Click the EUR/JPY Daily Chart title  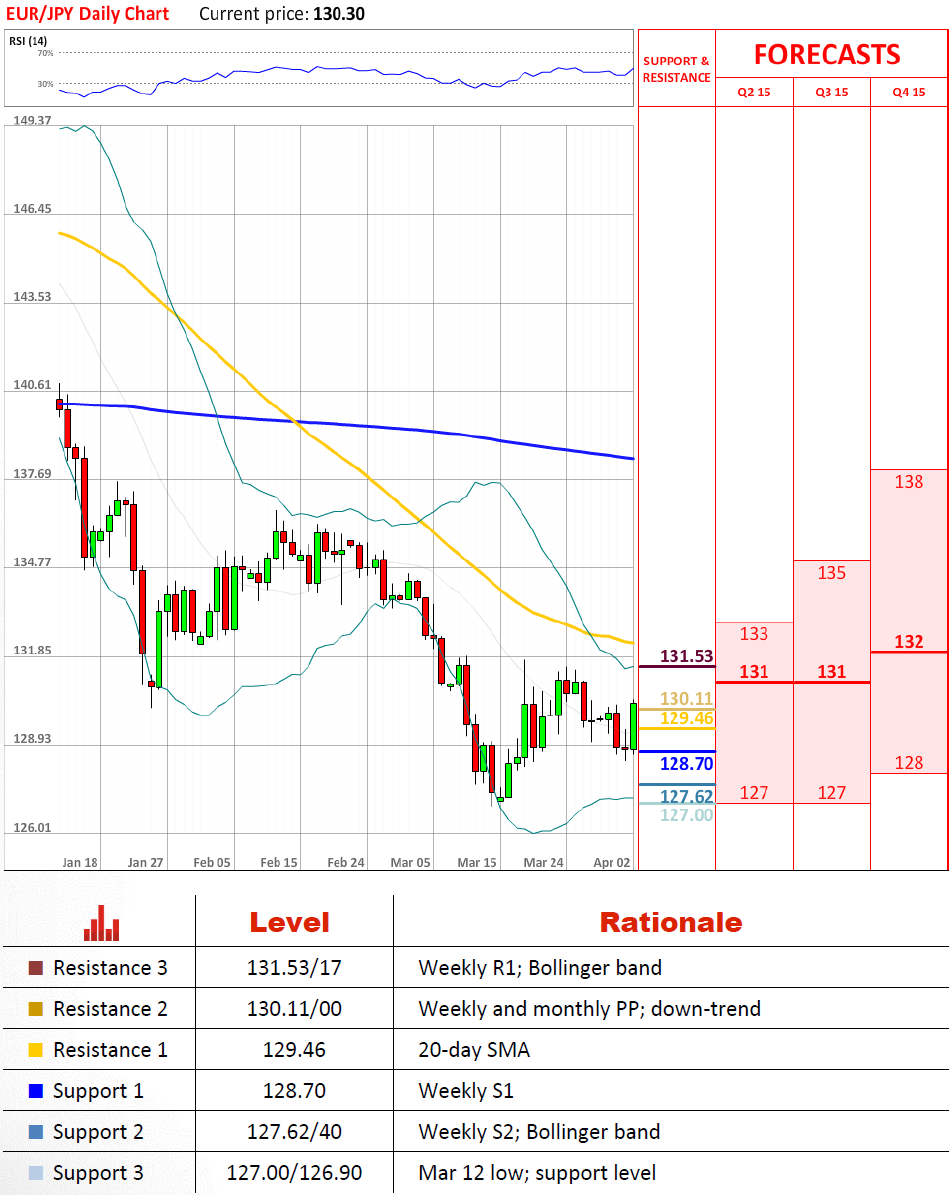[88, 14]
